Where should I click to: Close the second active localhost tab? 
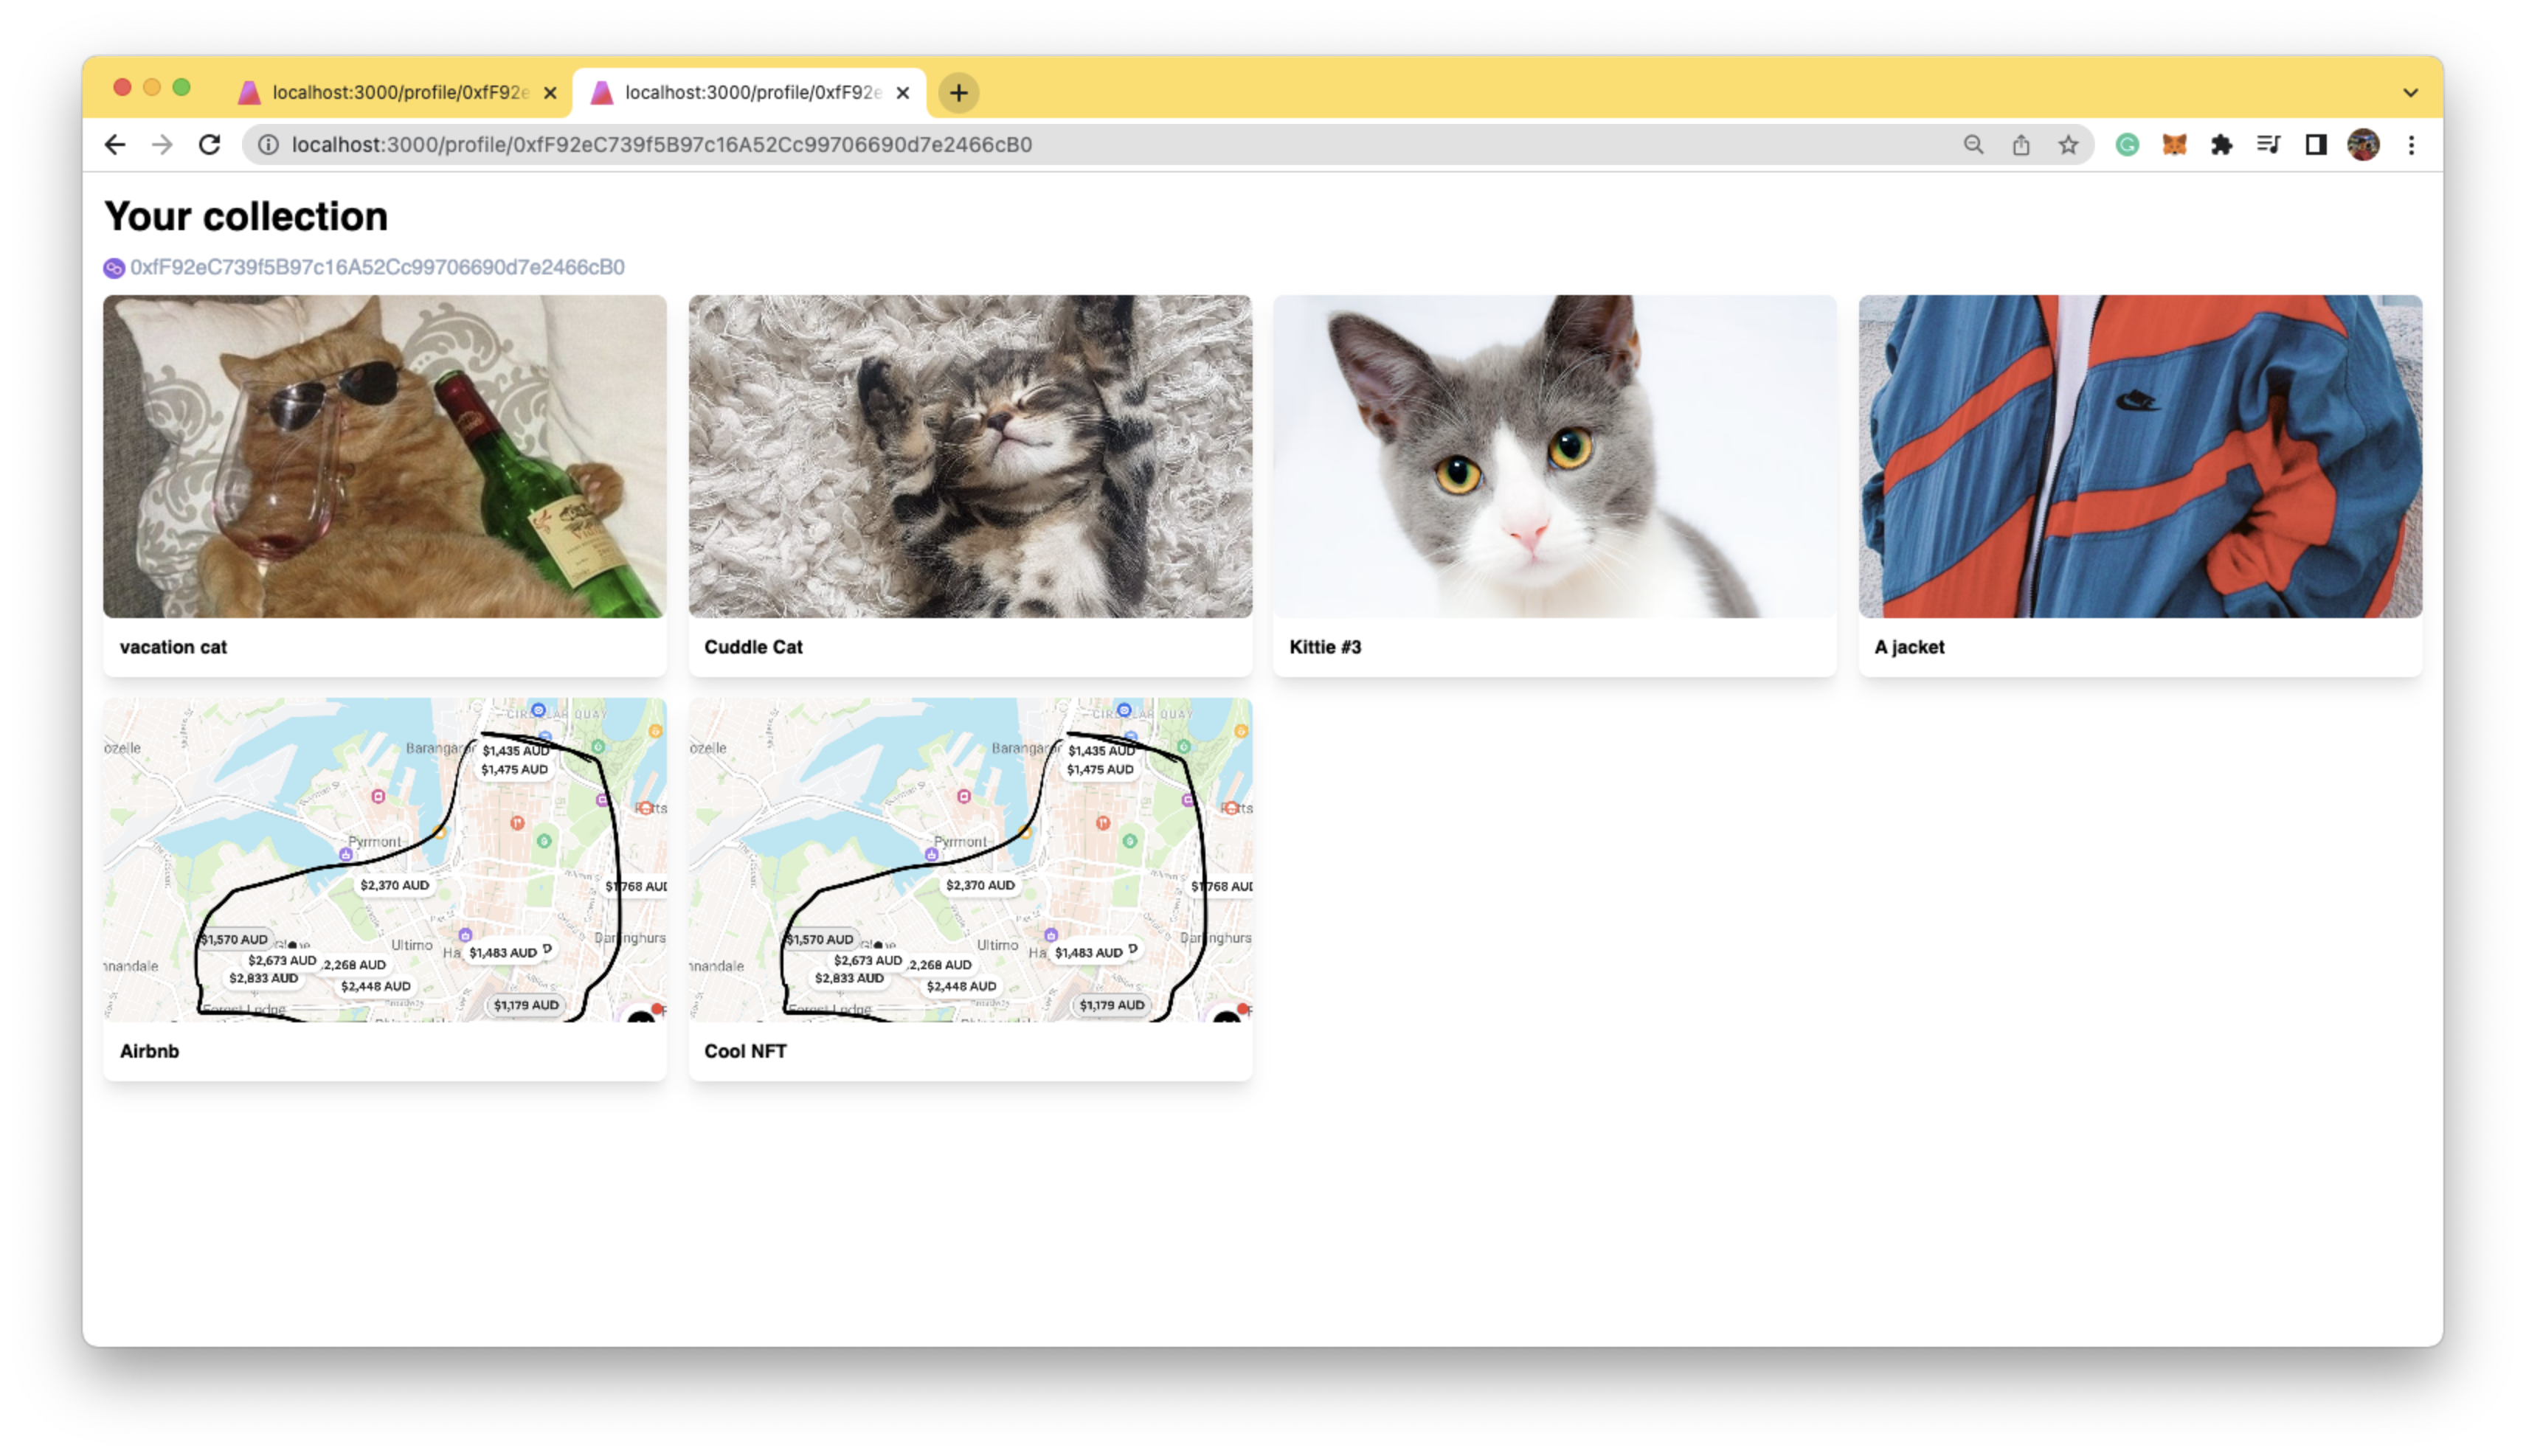[x=902, y=93]
